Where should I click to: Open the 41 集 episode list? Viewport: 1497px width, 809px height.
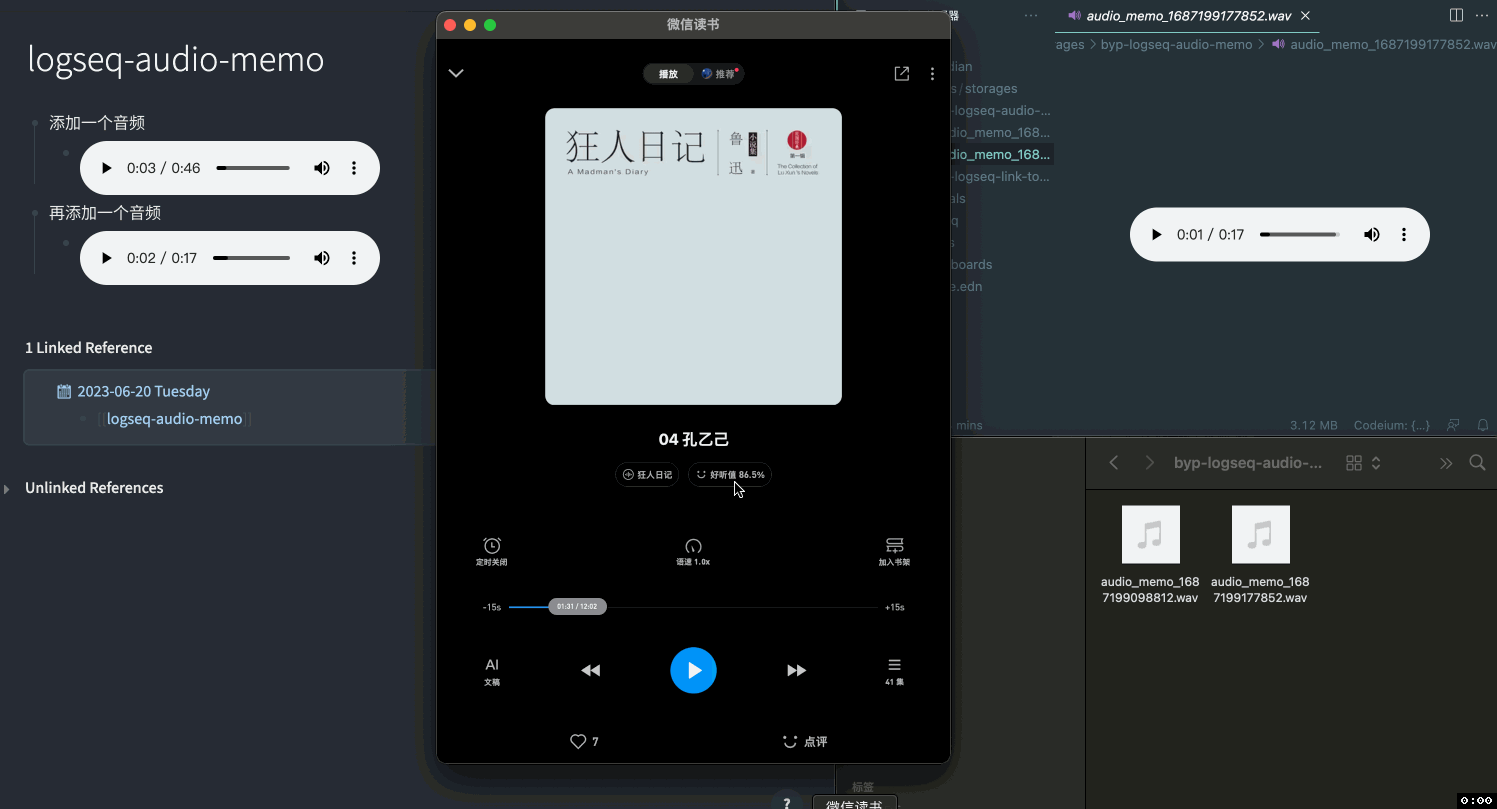(x=894, y=671)
